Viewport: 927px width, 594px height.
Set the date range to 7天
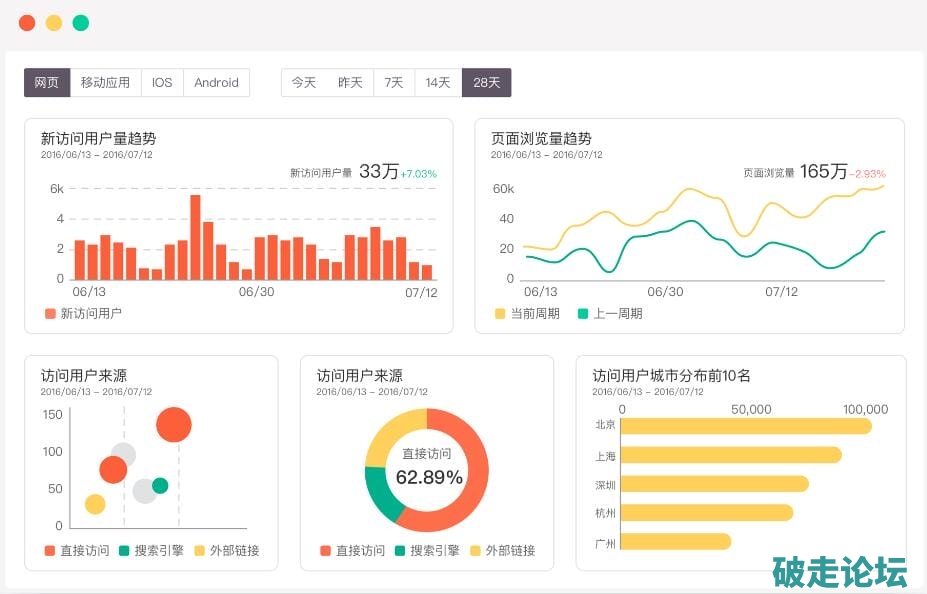coord(394,83)
